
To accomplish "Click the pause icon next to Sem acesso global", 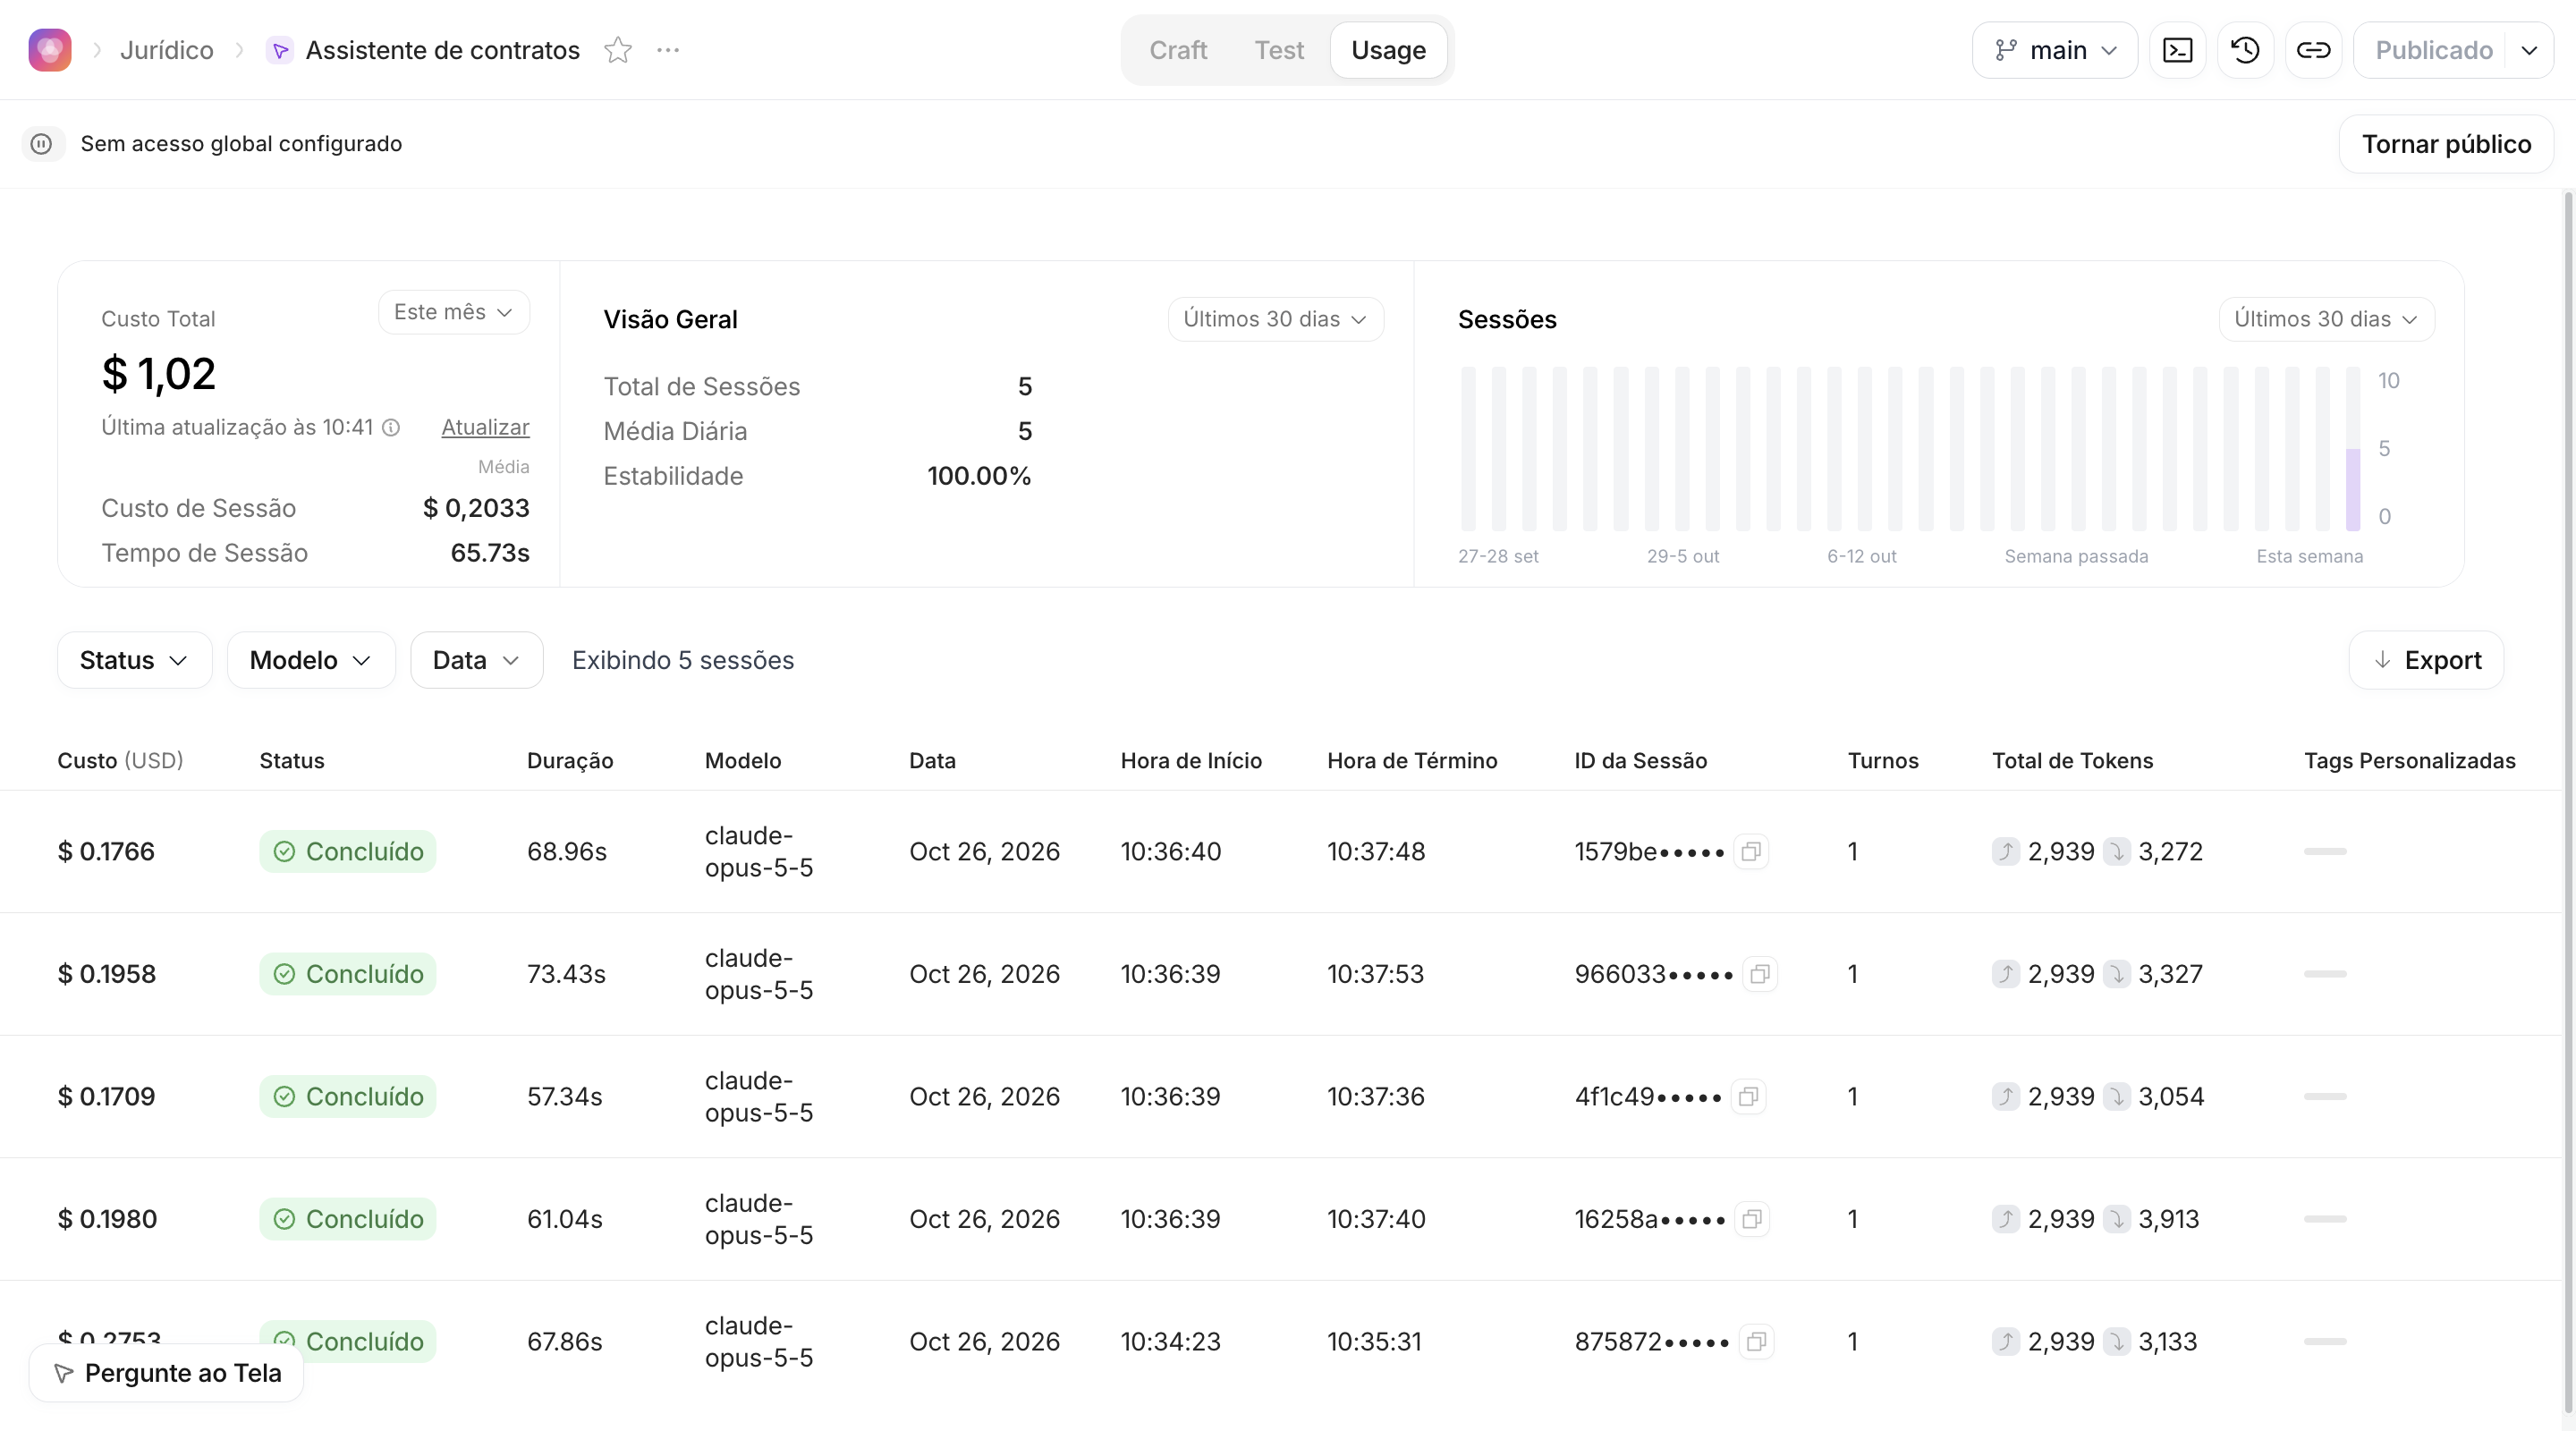I will 41,144.
